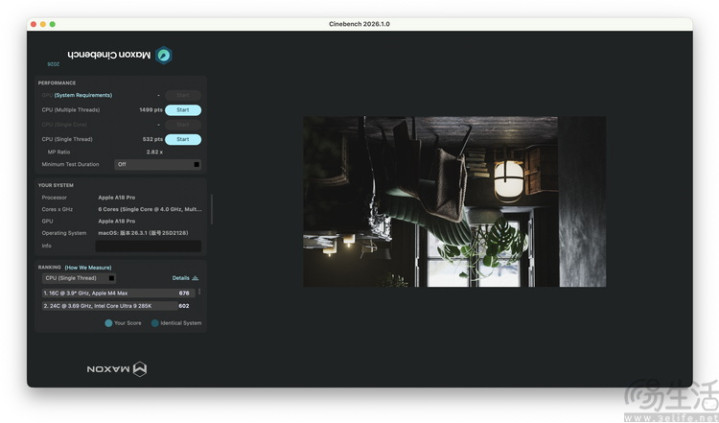Click the PERFORMANCE section header
This screenshot has width=719, height=423.
click(x=57, y=83)
